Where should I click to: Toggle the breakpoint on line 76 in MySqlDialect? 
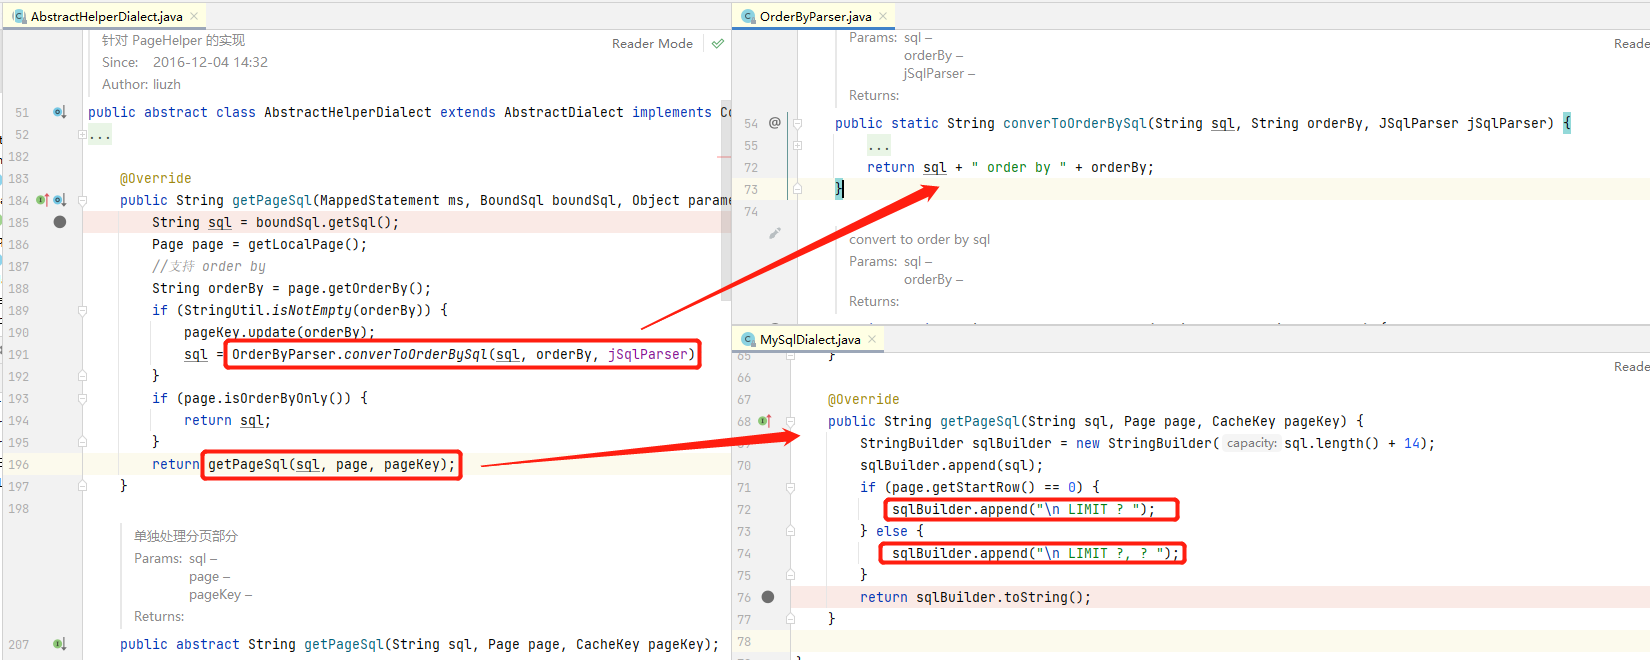click(768, 597)
